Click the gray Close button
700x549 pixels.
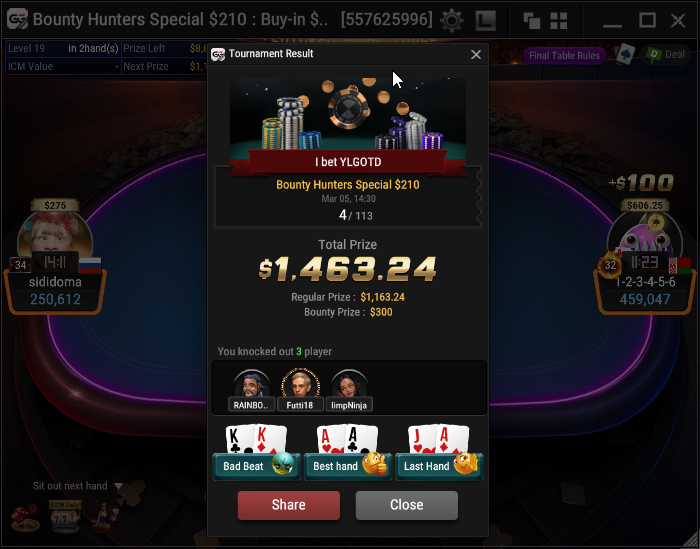coord(407,505)
